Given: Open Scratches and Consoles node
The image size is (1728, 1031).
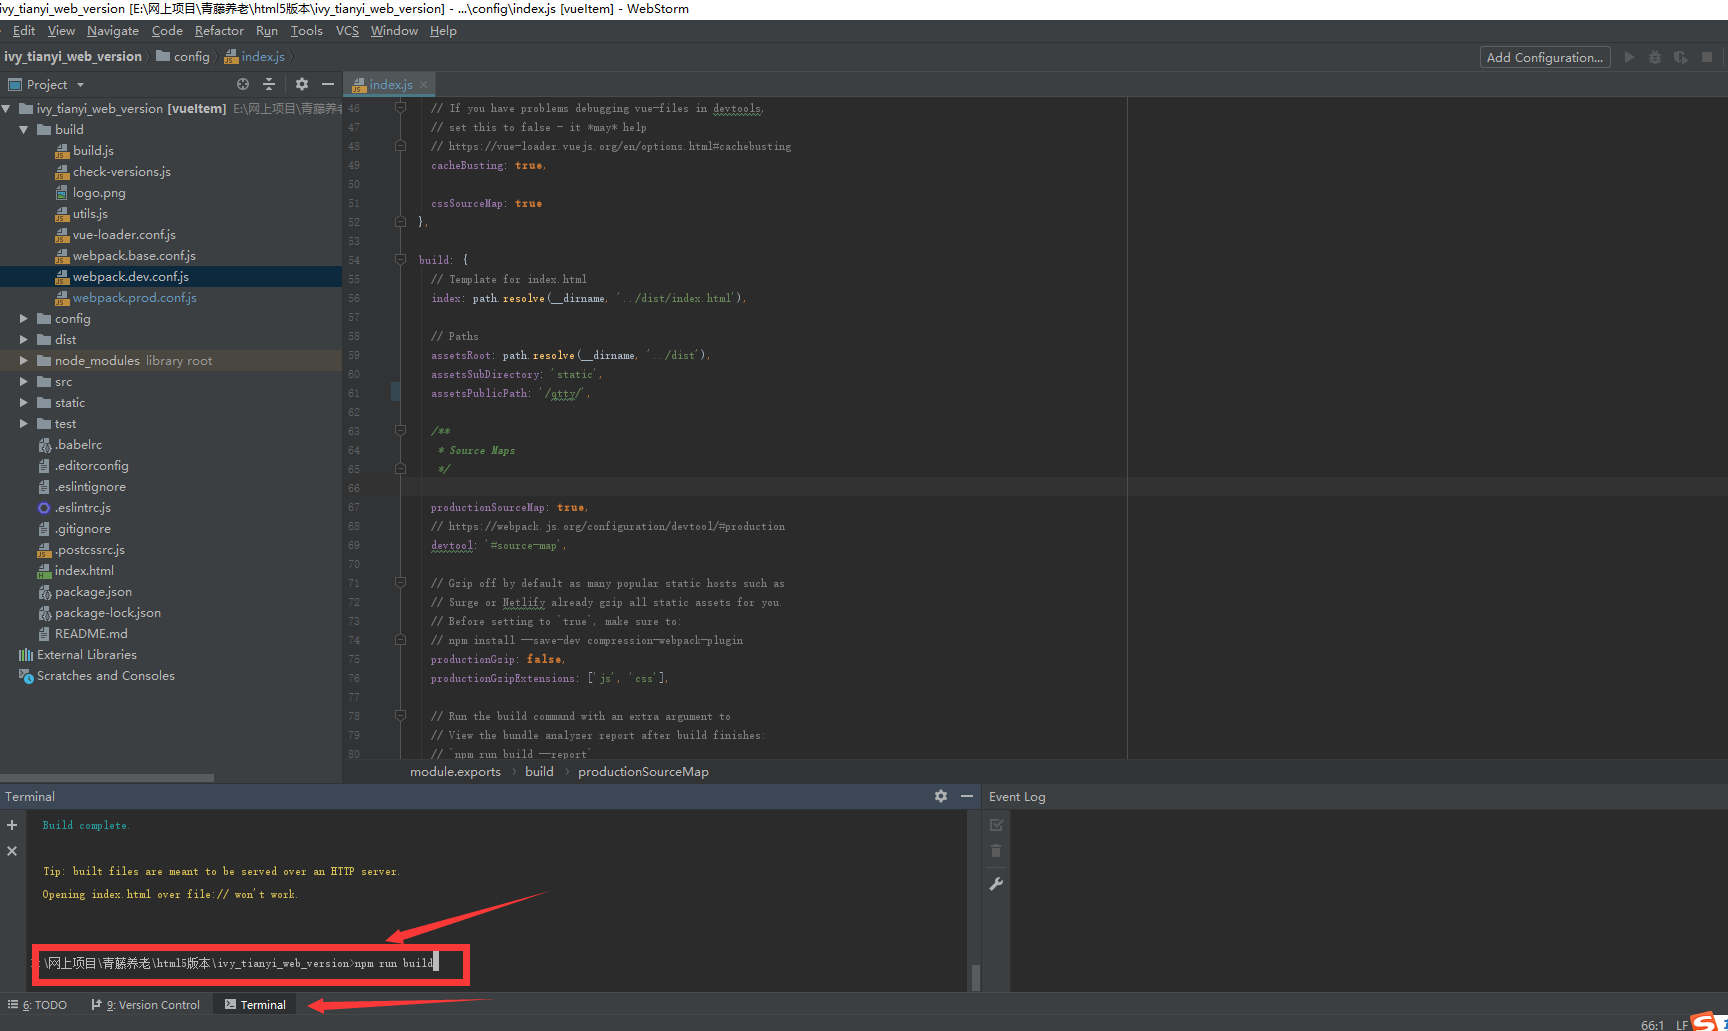Looking at the screenshot, I should click(x=105, y=676).
